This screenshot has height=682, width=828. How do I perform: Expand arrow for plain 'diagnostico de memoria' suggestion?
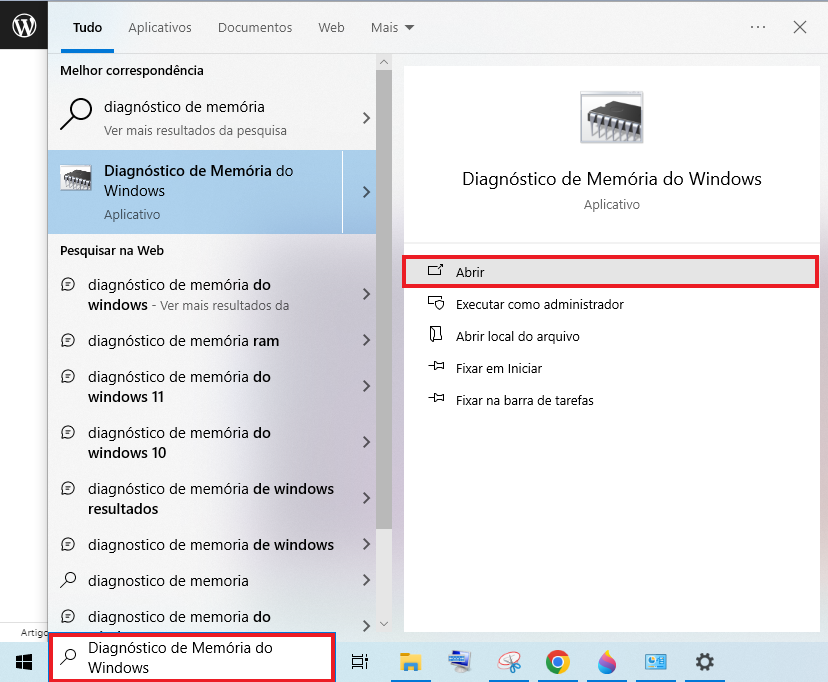[x=366, y=580]
